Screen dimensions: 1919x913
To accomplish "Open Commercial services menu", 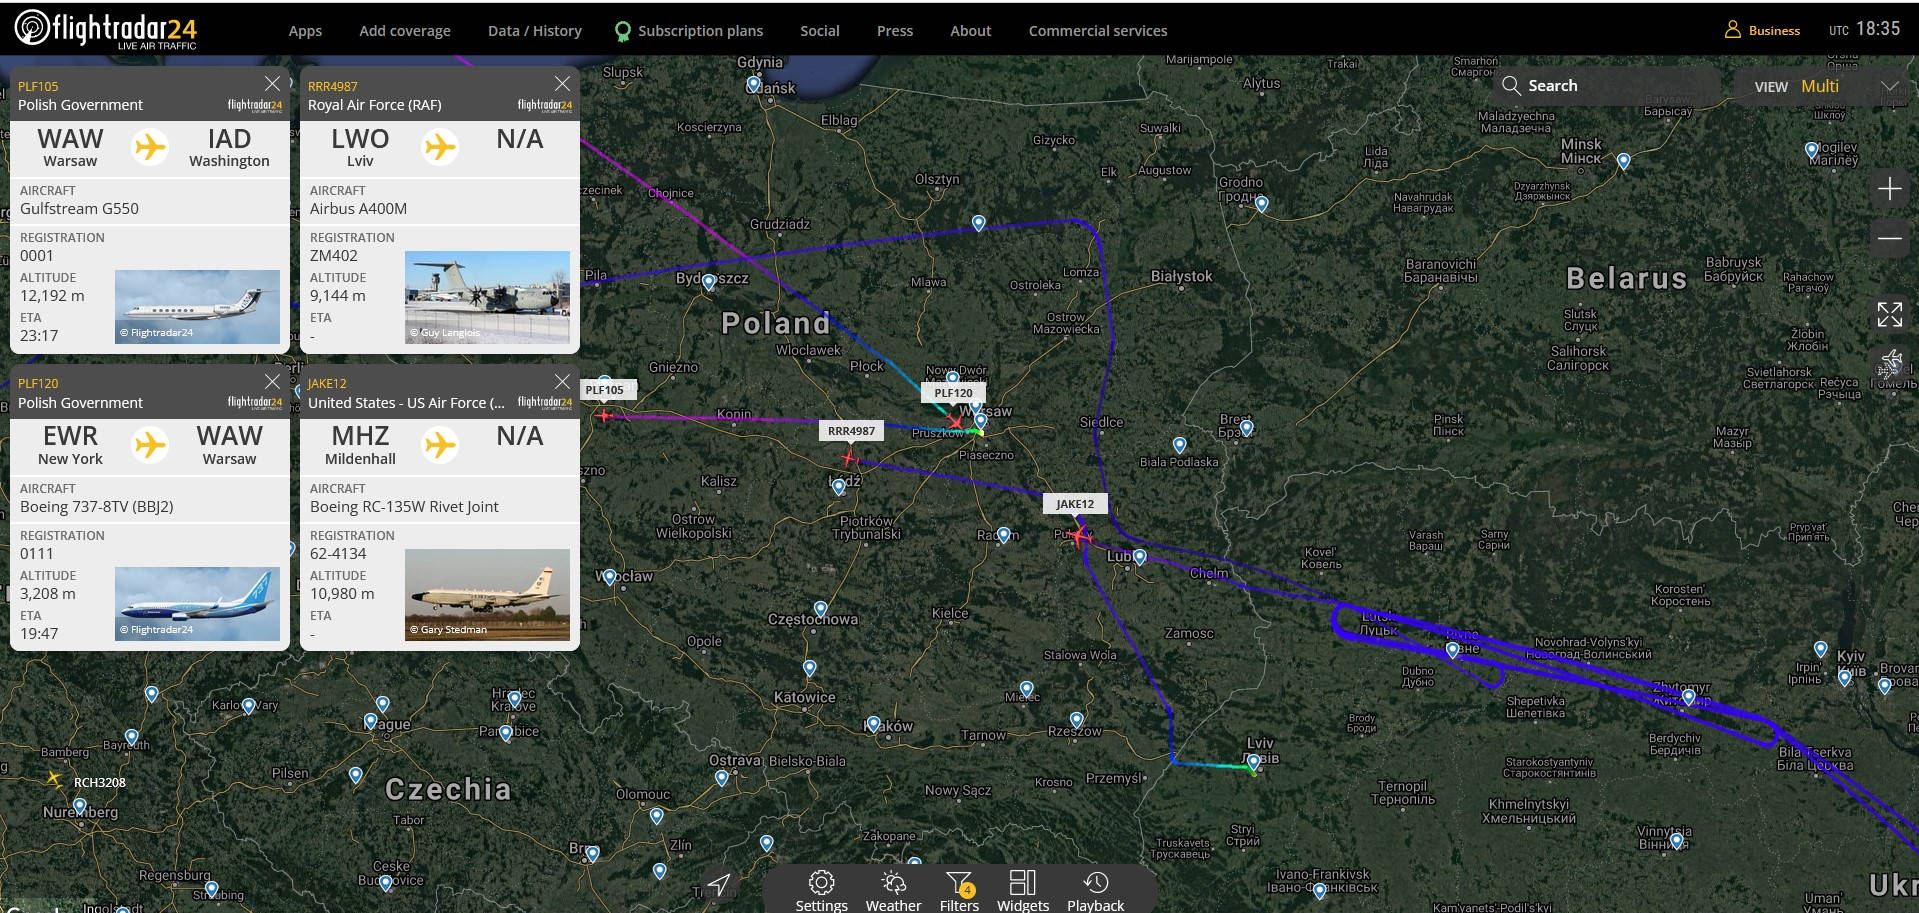I will tap(1098, 31).
